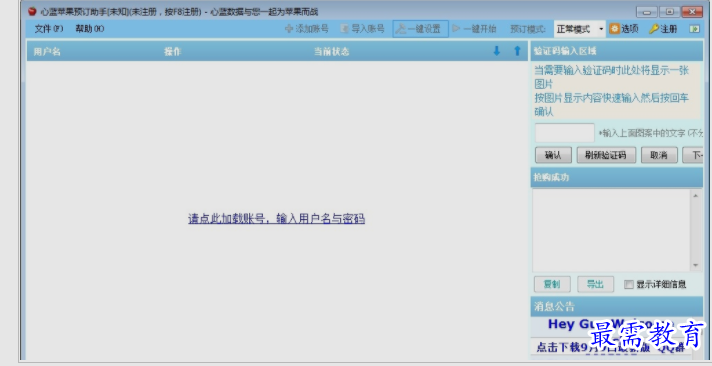712x366 pixels.
Task: Click the 导出 button
Action: point(595,284)
